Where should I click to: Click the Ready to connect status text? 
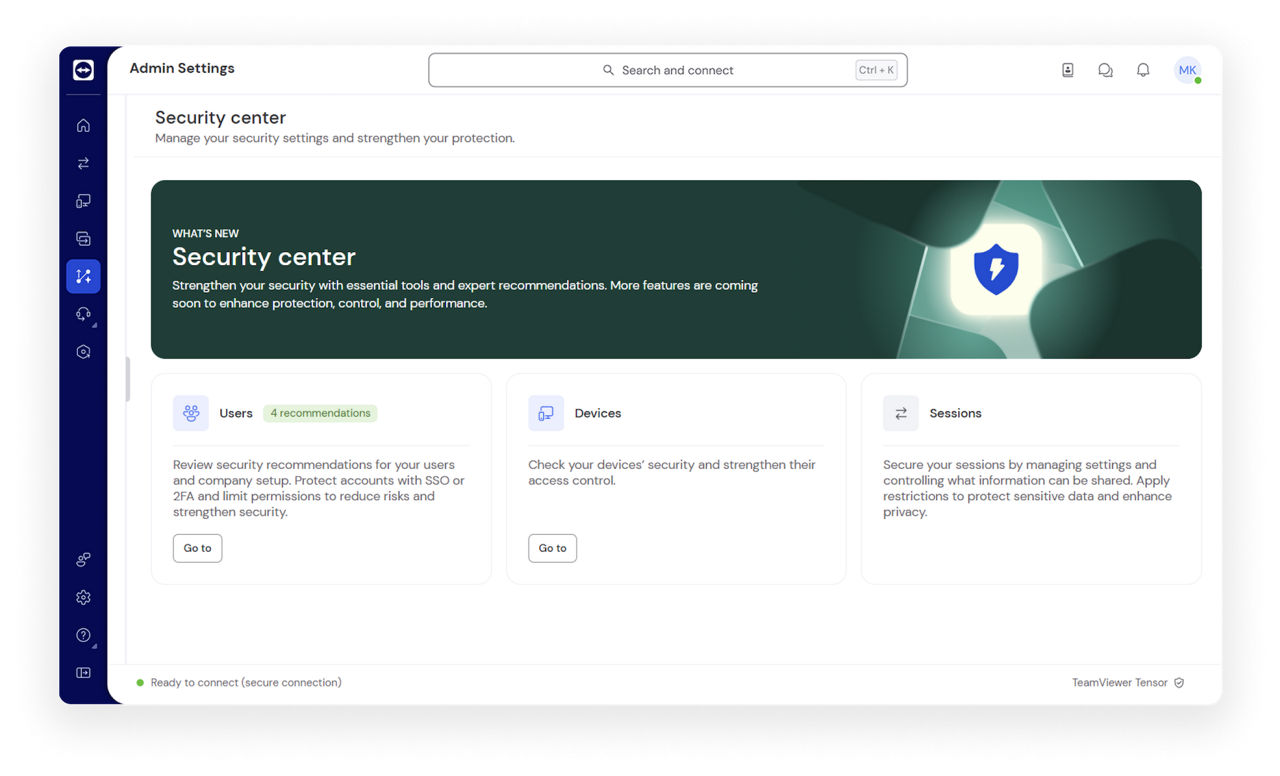(x=246, y=683)
